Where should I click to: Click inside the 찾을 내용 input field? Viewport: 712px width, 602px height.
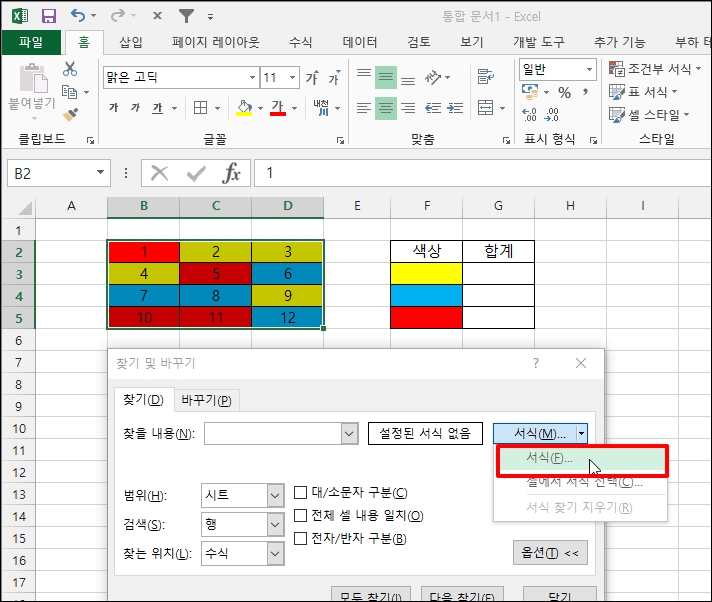click(273, 434)
